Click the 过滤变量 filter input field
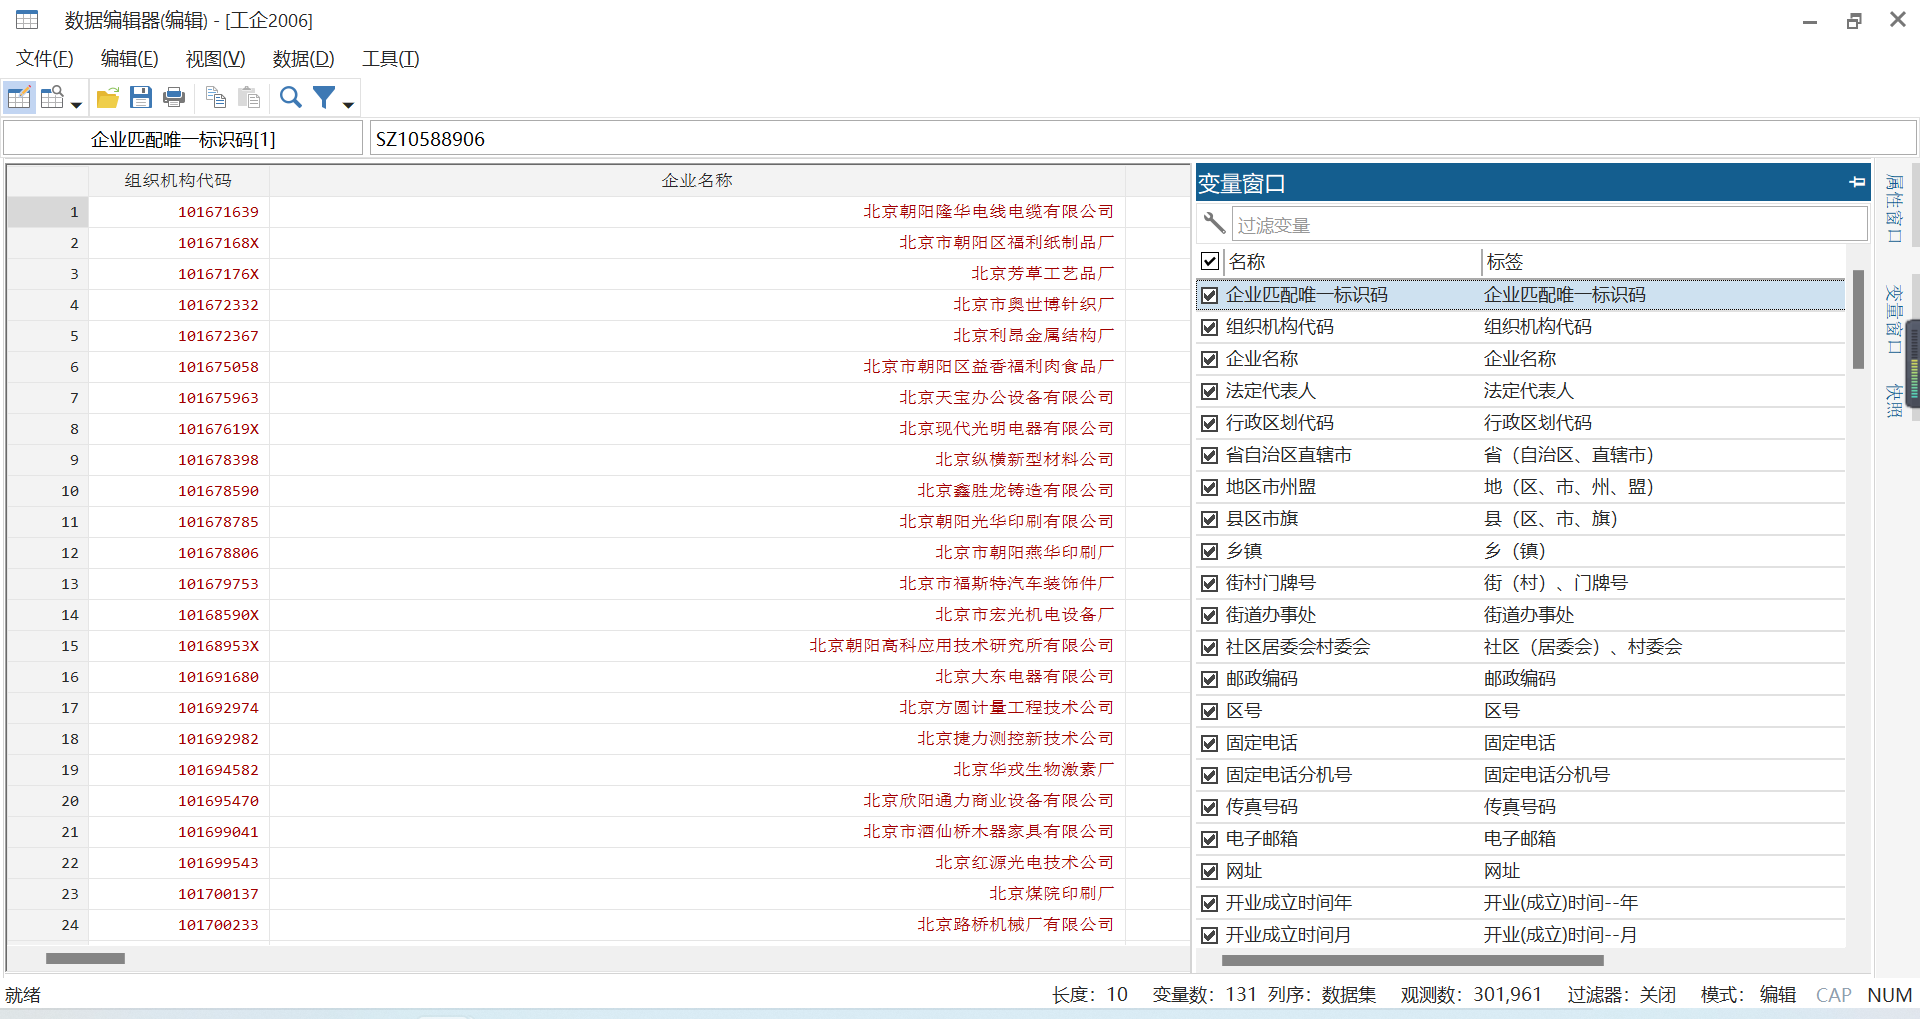Image resolution: width=1920 pixels, height=1019 pixels. click(x=1549, y=224)
